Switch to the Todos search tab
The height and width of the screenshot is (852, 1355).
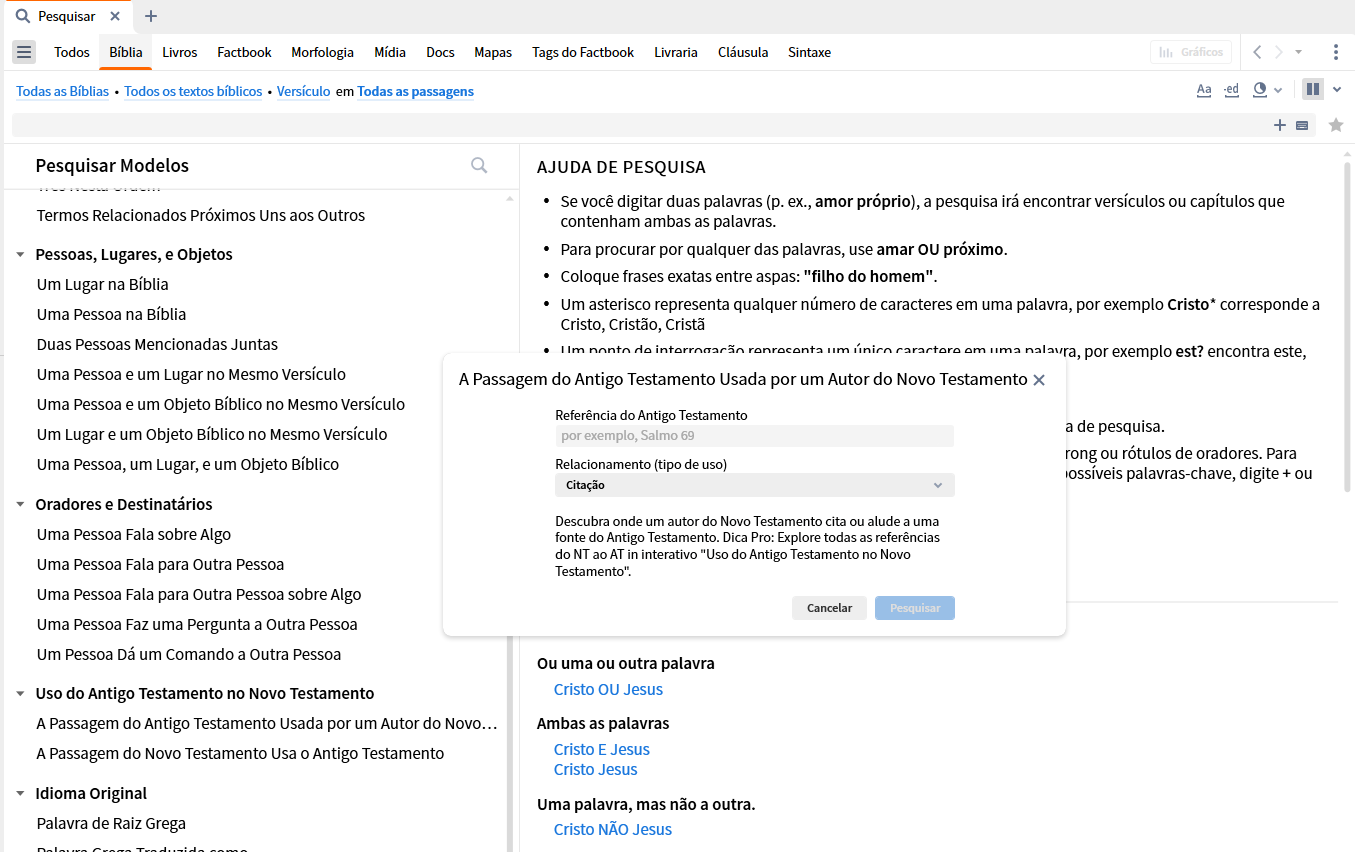(72, 52)
